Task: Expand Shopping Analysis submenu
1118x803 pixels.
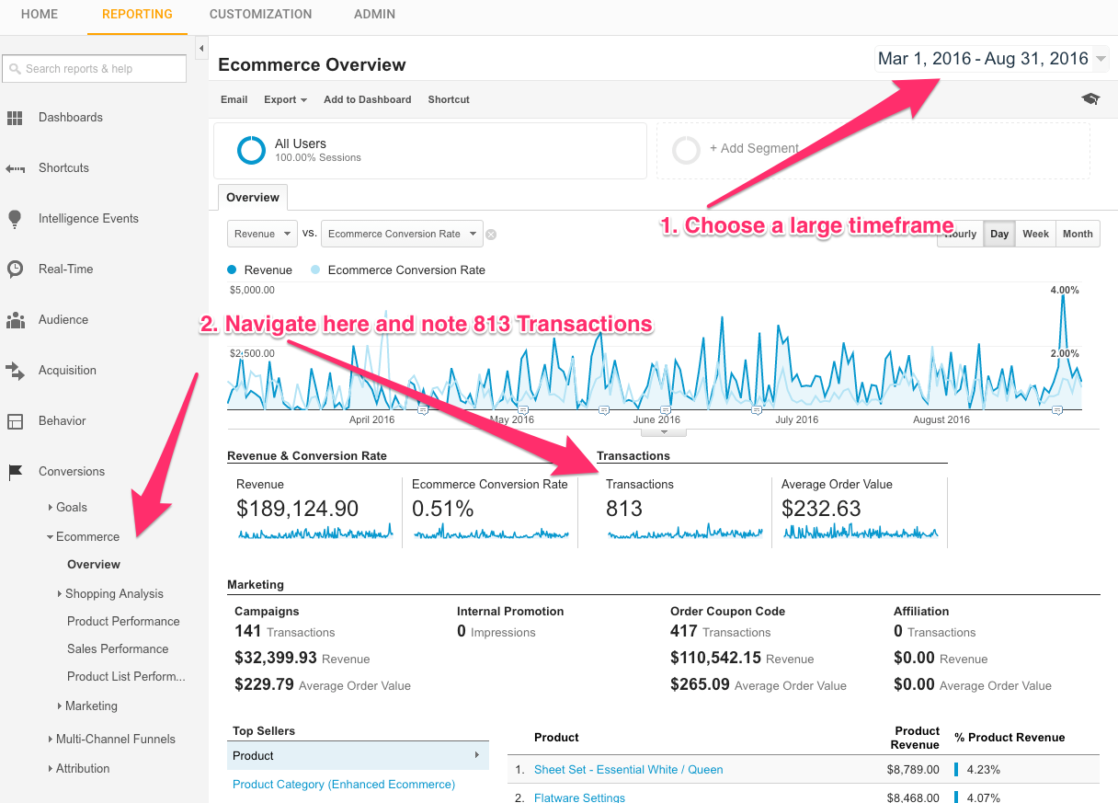Action: [59, 593]
